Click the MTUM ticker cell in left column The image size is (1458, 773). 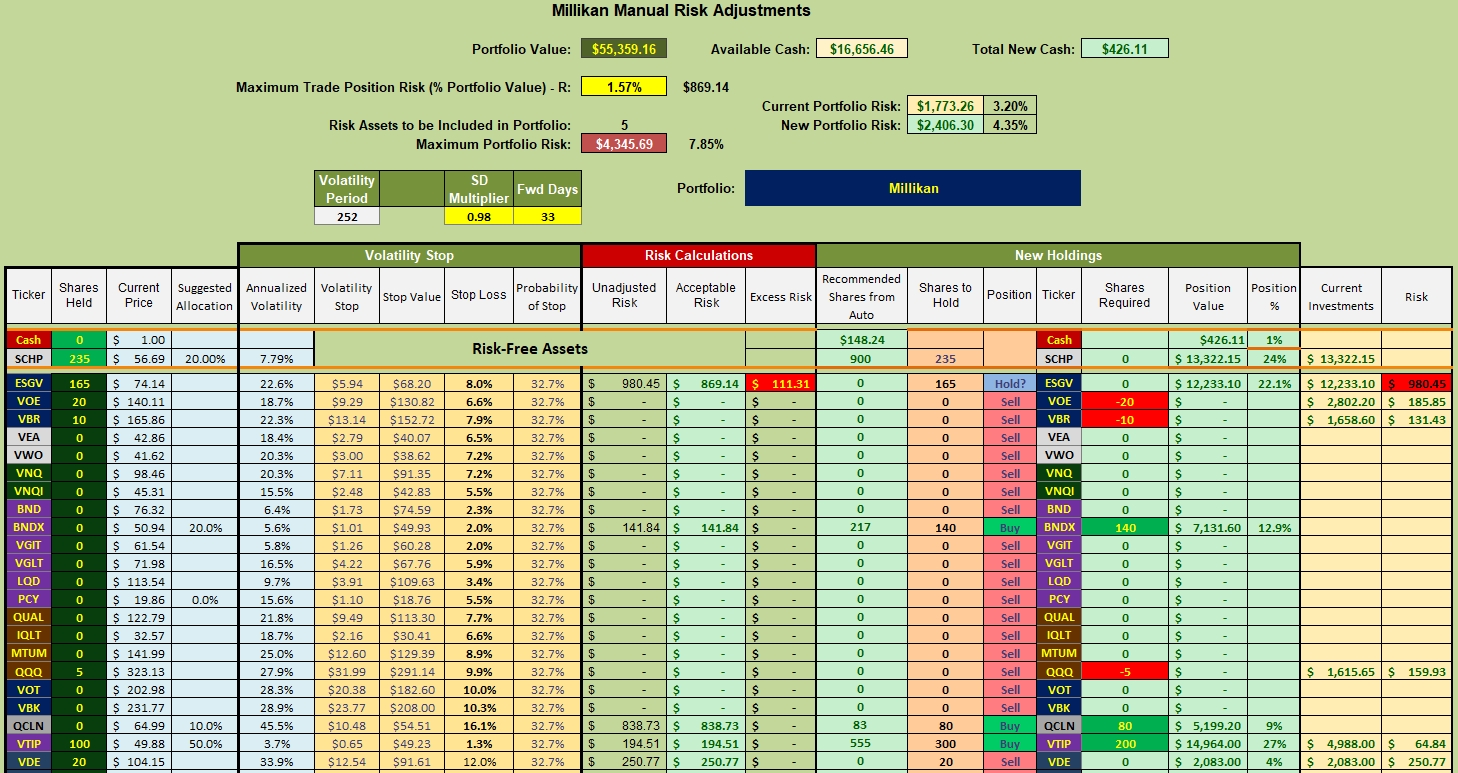point(28,653)
